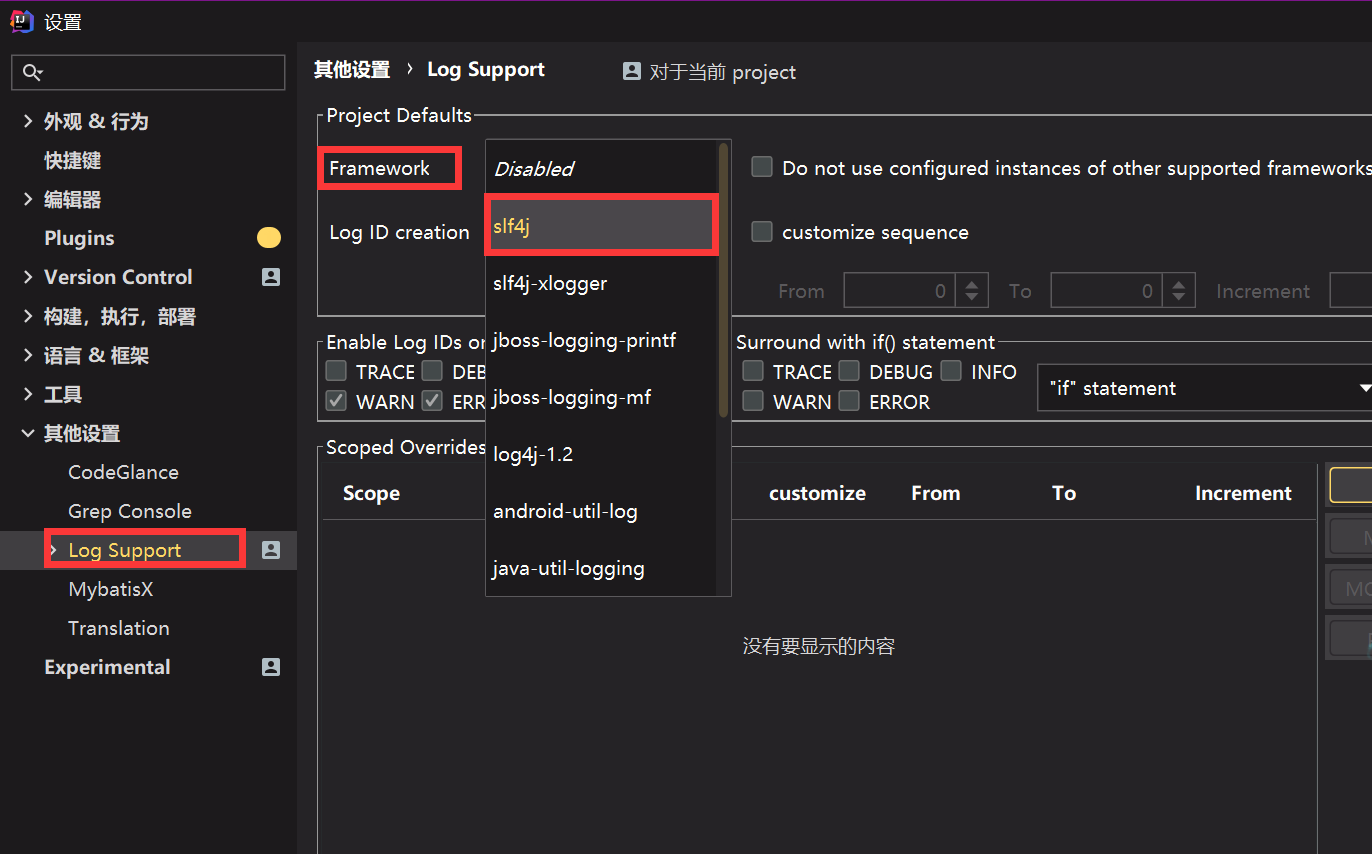The width and height of the screenshot is (1372, 854).
Task: Click the yellow update badge beside Plugins
Action: [x=269, y=238]
